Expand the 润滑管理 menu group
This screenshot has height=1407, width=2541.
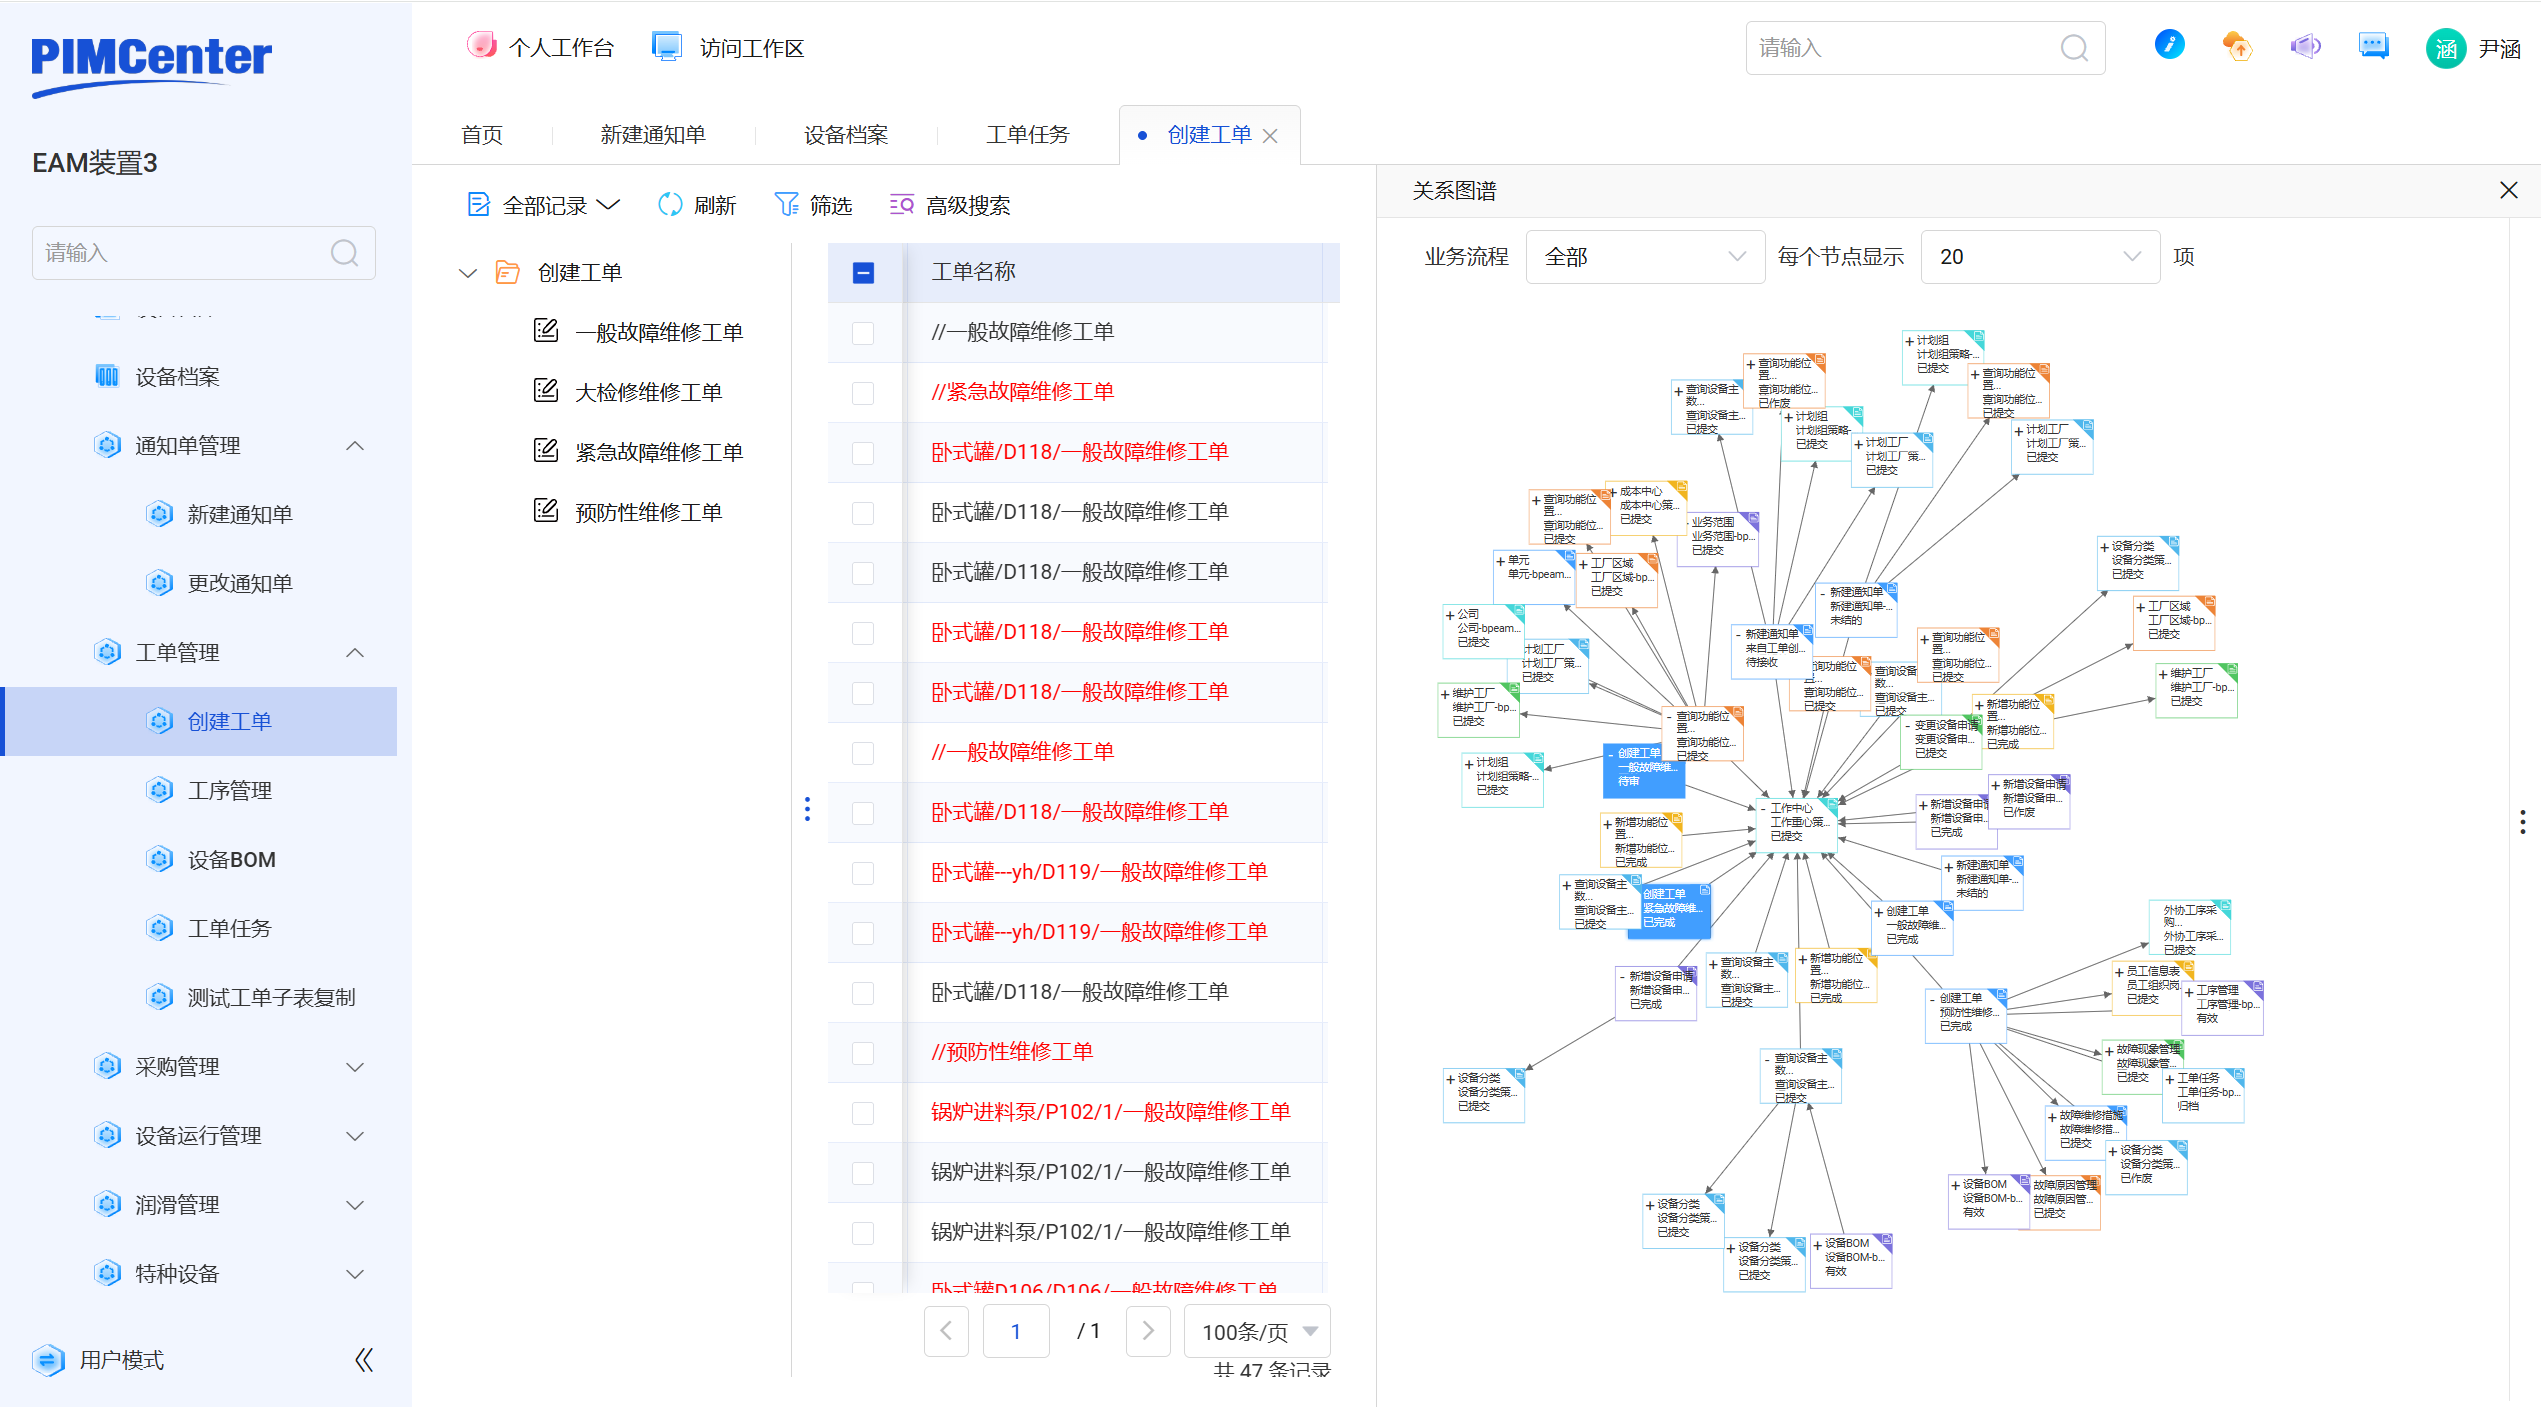click(x=355, y=1204)
